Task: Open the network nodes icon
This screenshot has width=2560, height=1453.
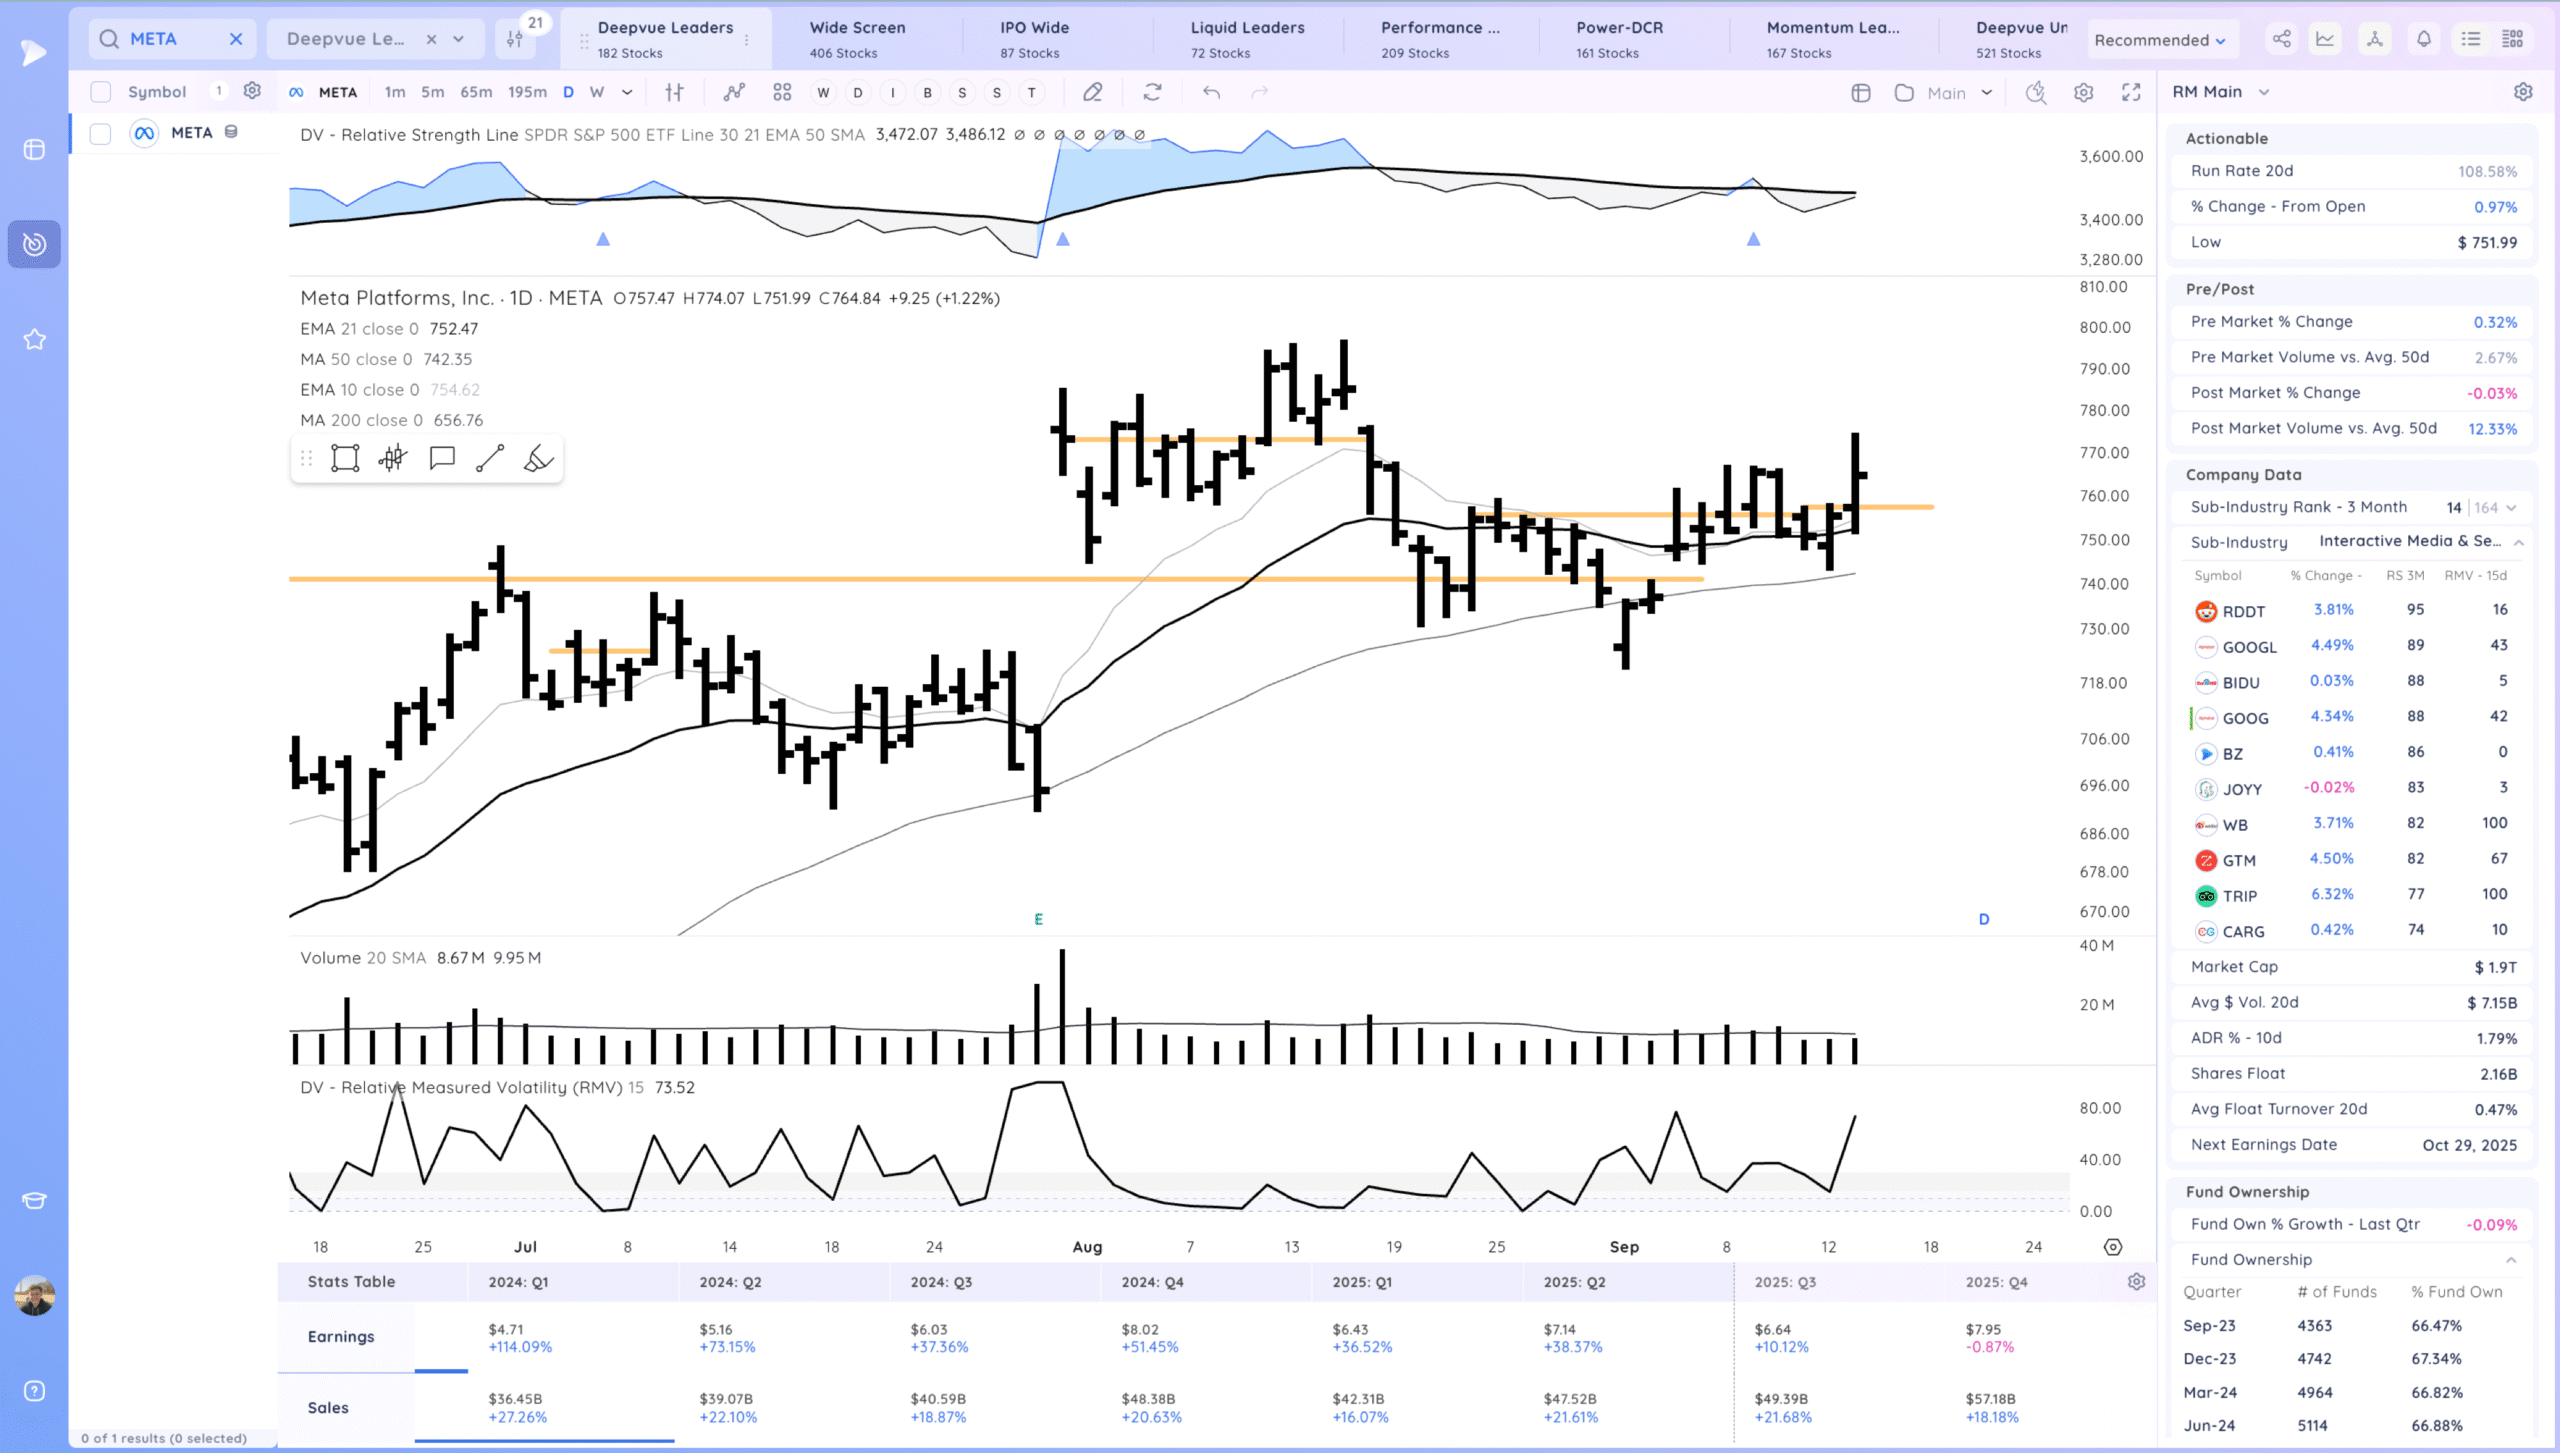Action: click(x=2374, y=39)
